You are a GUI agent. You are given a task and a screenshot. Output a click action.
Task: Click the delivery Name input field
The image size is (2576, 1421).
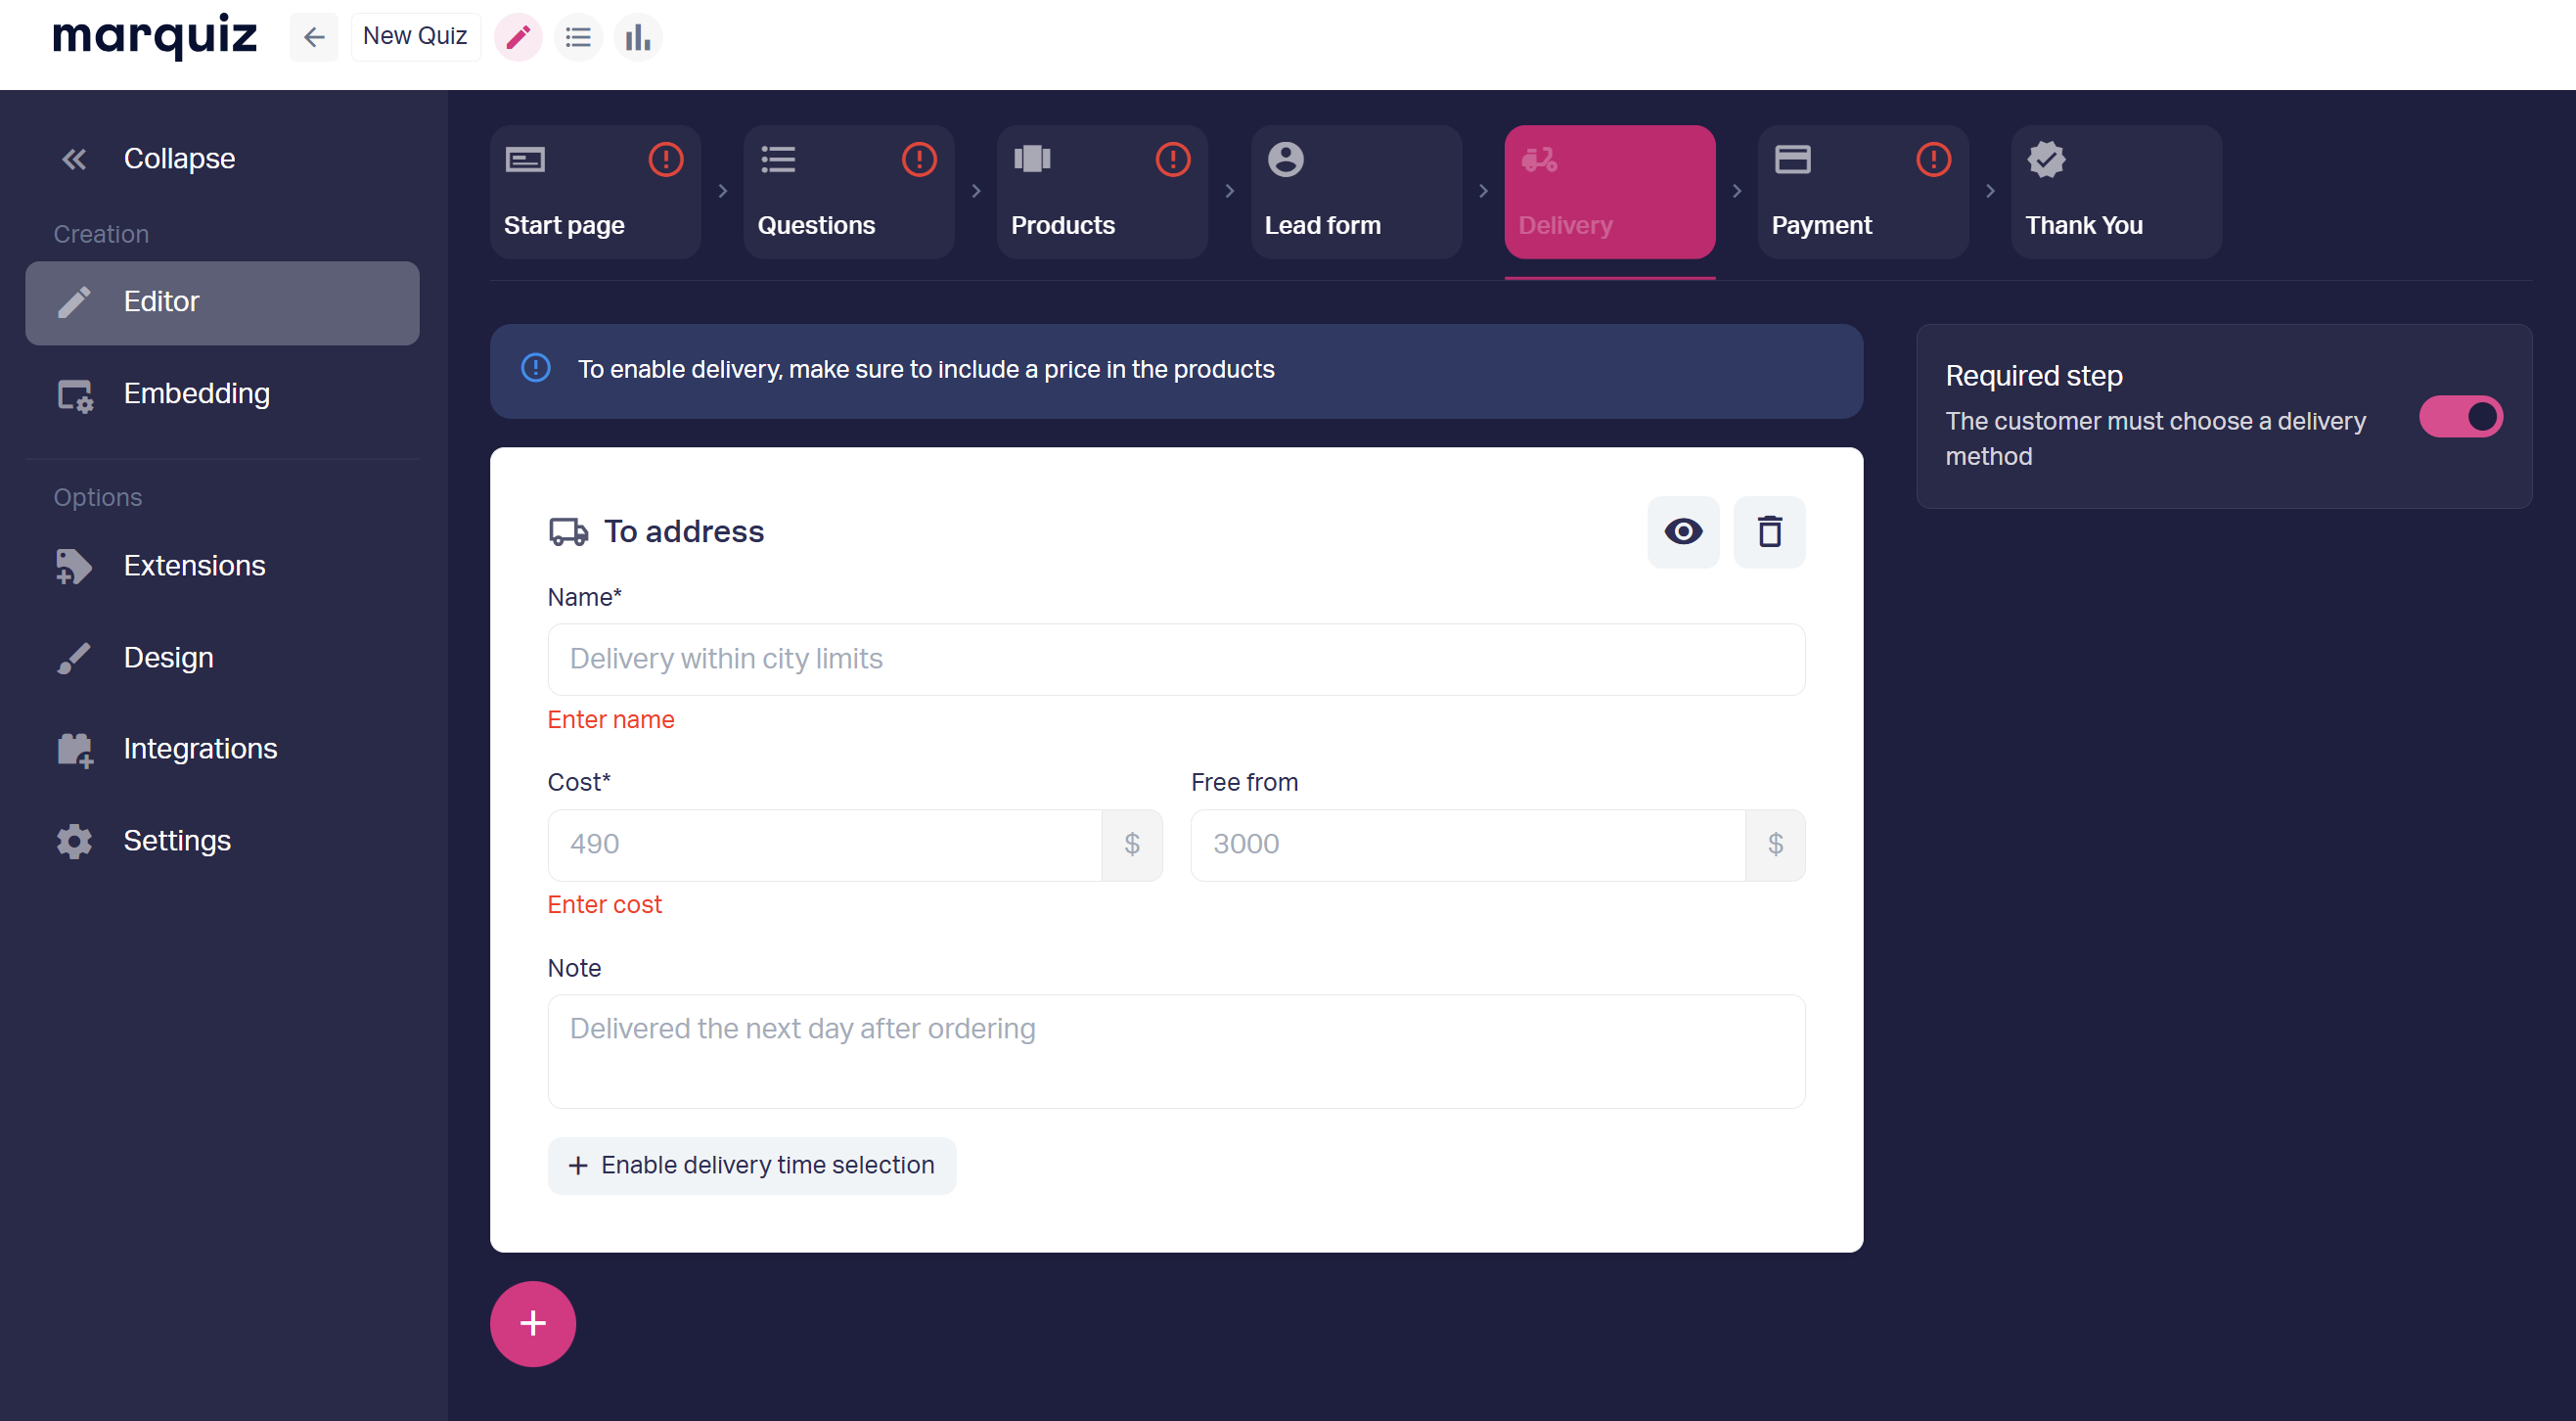(x=1175, y=659)
